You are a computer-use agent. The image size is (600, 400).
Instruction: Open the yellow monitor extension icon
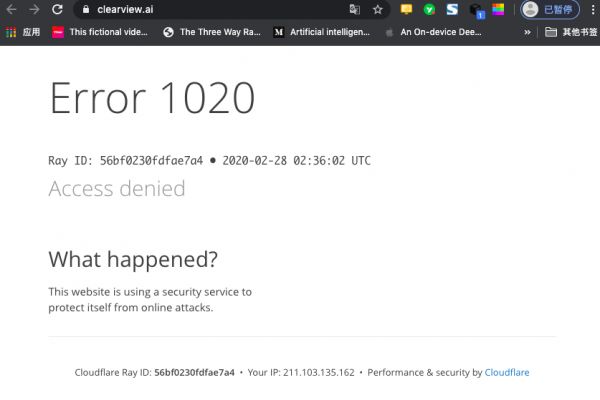(x=406, y=10)
